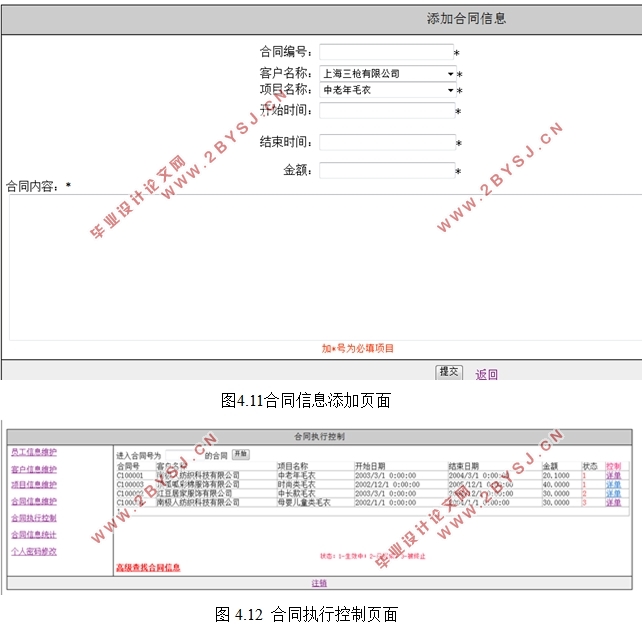Open 详单 link for the 中长款毛衣 row
This screenshot has width=642, height=625.
pyautogui.click(x=613, y=494)
